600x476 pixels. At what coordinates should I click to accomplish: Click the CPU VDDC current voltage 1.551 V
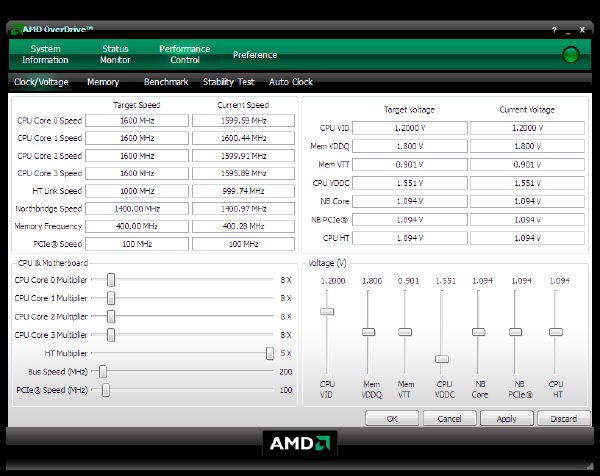pos(527,183)
